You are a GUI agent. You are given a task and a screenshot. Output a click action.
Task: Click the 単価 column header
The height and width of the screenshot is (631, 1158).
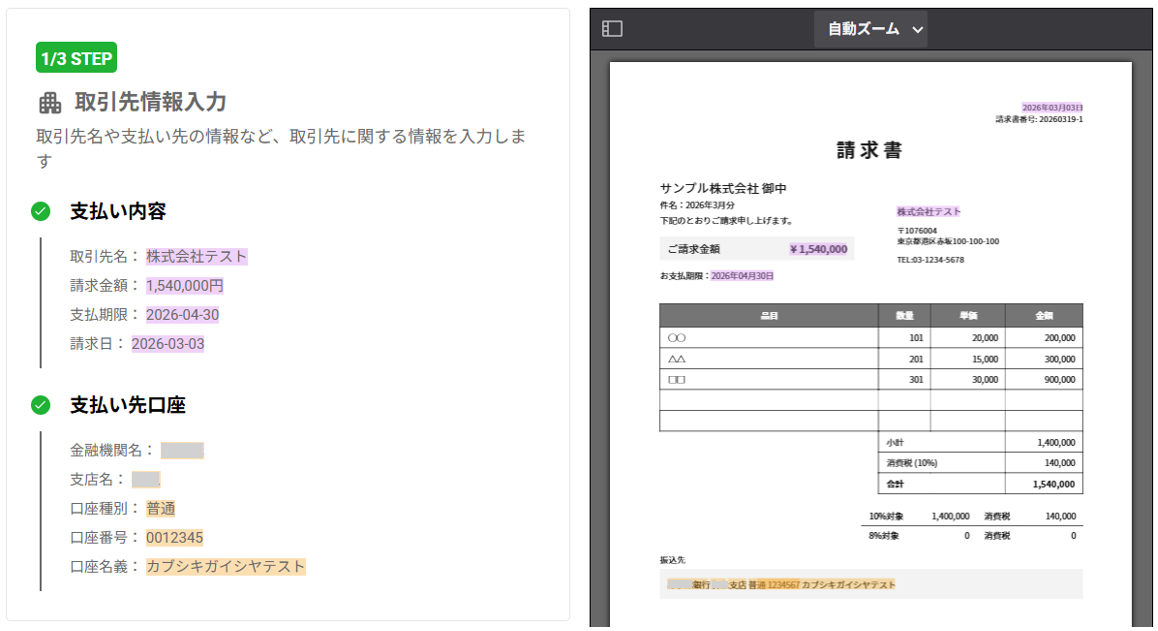968,316
